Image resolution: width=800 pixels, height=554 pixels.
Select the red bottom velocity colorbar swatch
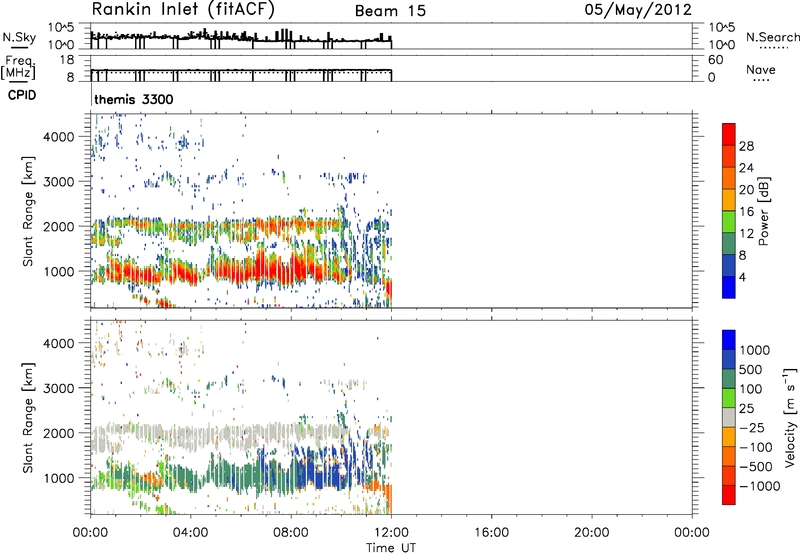click(729, 495)
